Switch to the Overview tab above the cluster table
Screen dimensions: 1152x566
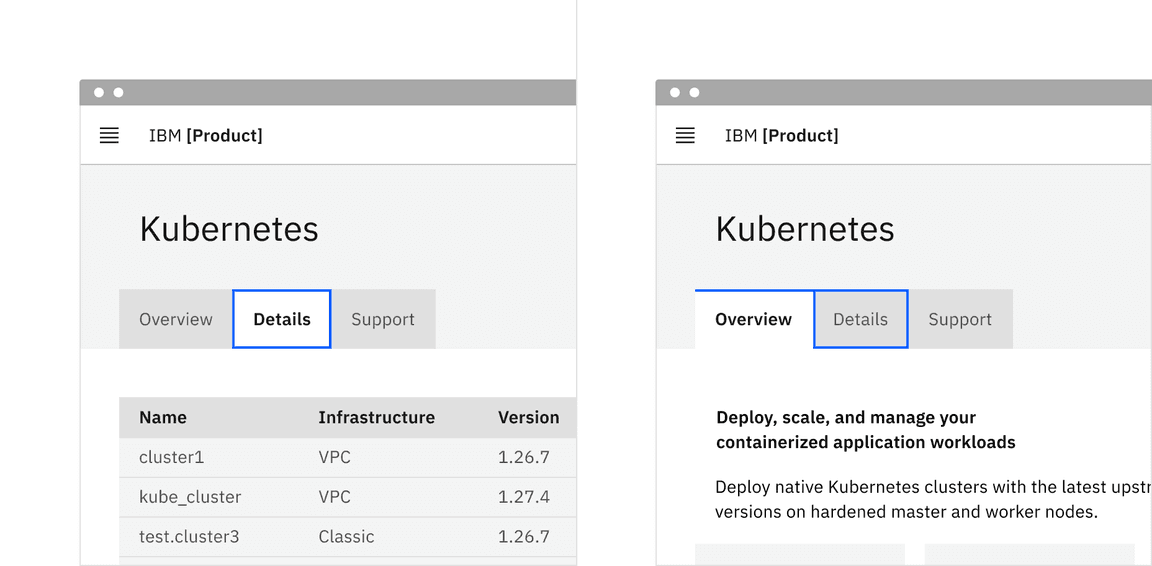pyautogui.click(x=176, y=320)
